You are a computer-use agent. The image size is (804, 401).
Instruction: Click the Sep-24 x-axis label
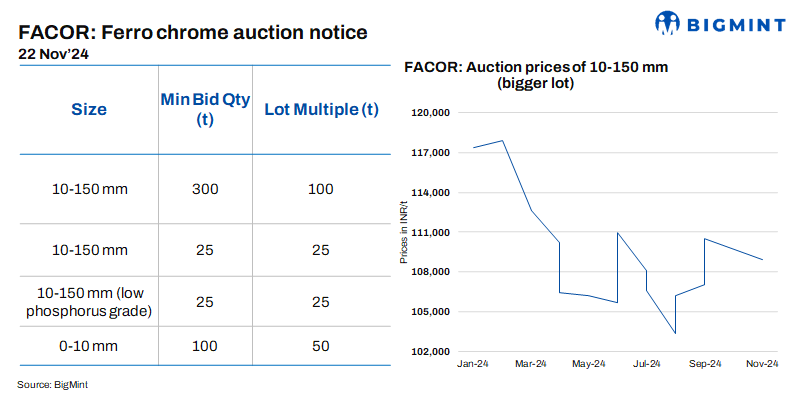pyautogui.click(x=705, y=364)
